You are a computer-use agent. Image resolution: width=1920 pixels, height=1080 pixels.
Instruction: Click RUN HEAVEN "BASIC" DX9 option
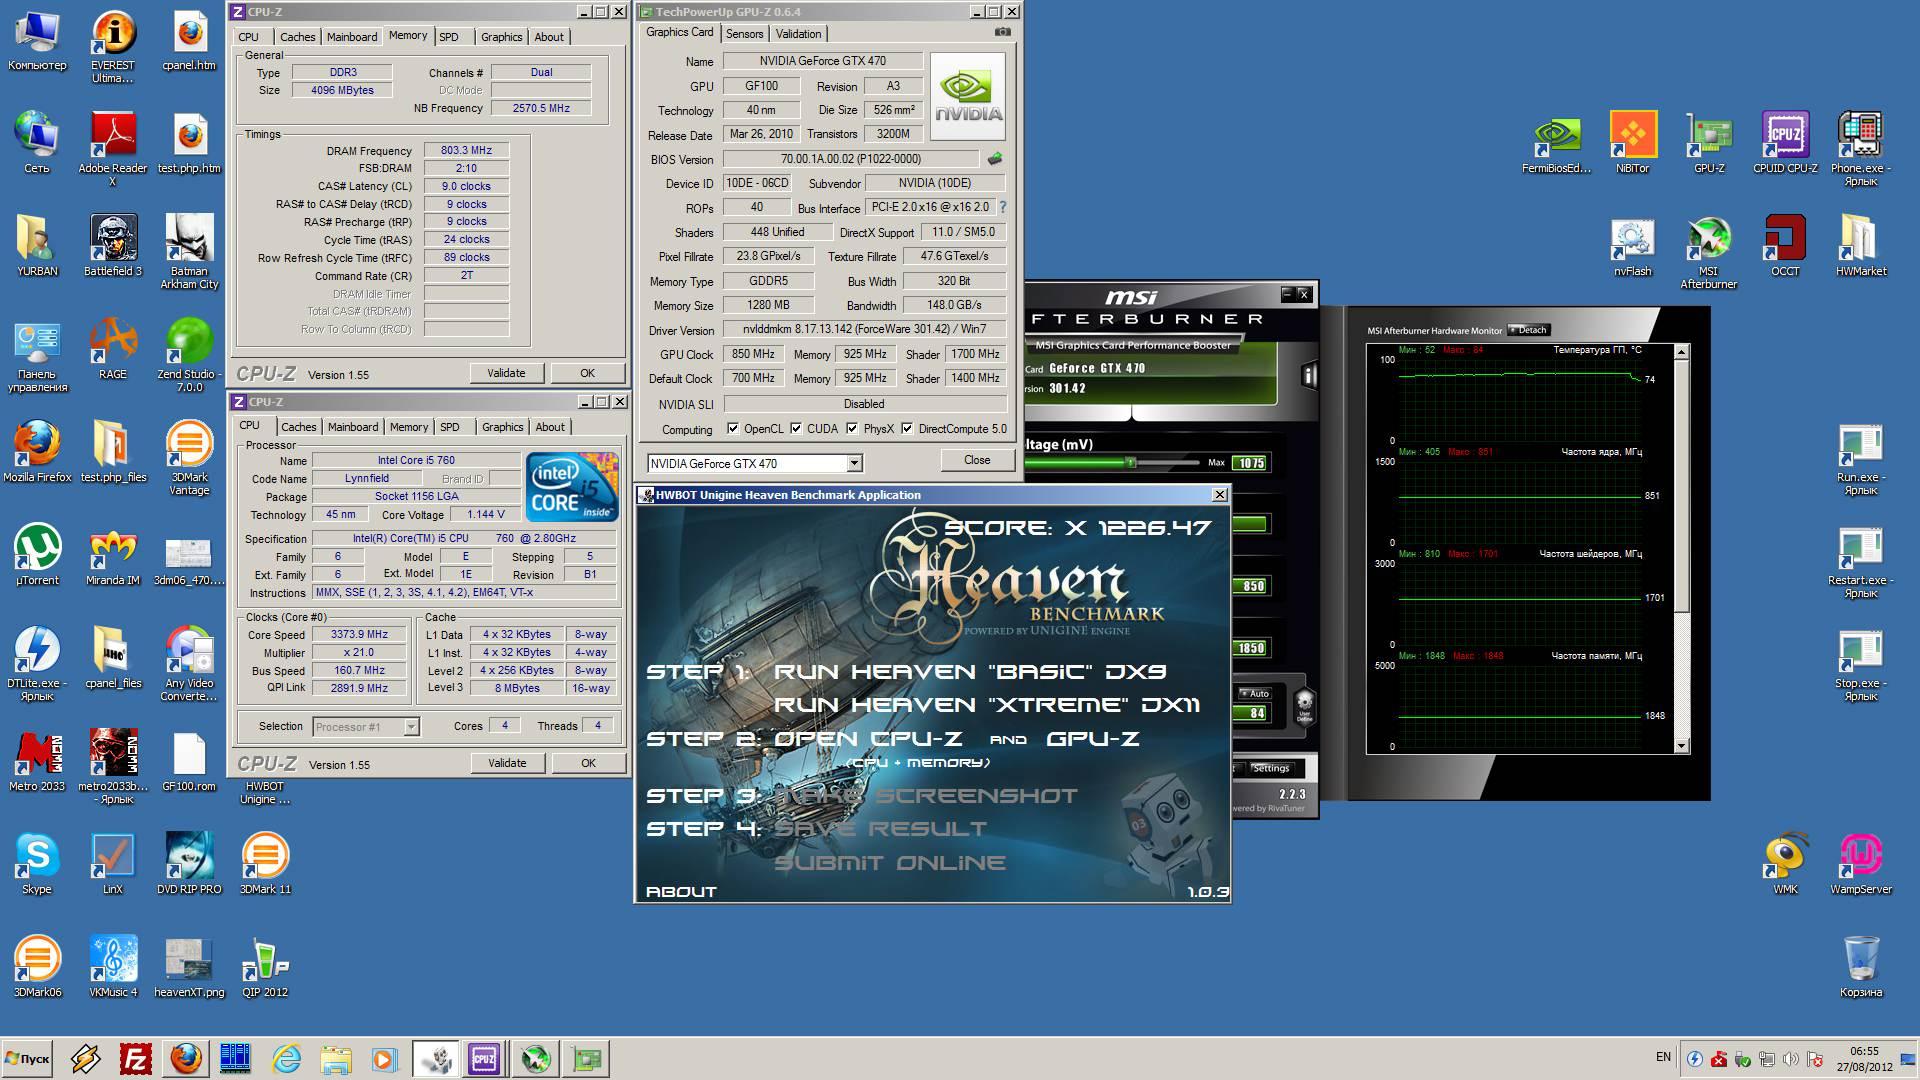pyautogui.click(x=970, y=672)
